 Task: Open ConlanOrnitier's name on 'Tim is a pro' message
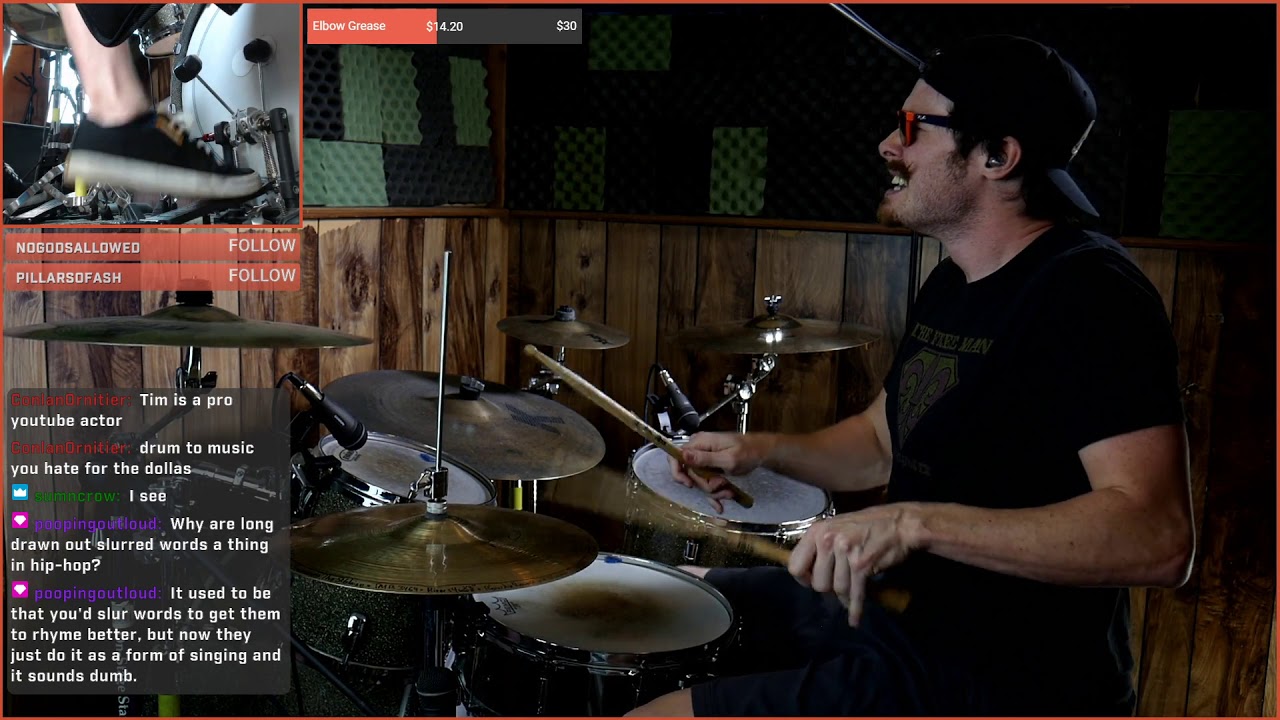[71, 400]
